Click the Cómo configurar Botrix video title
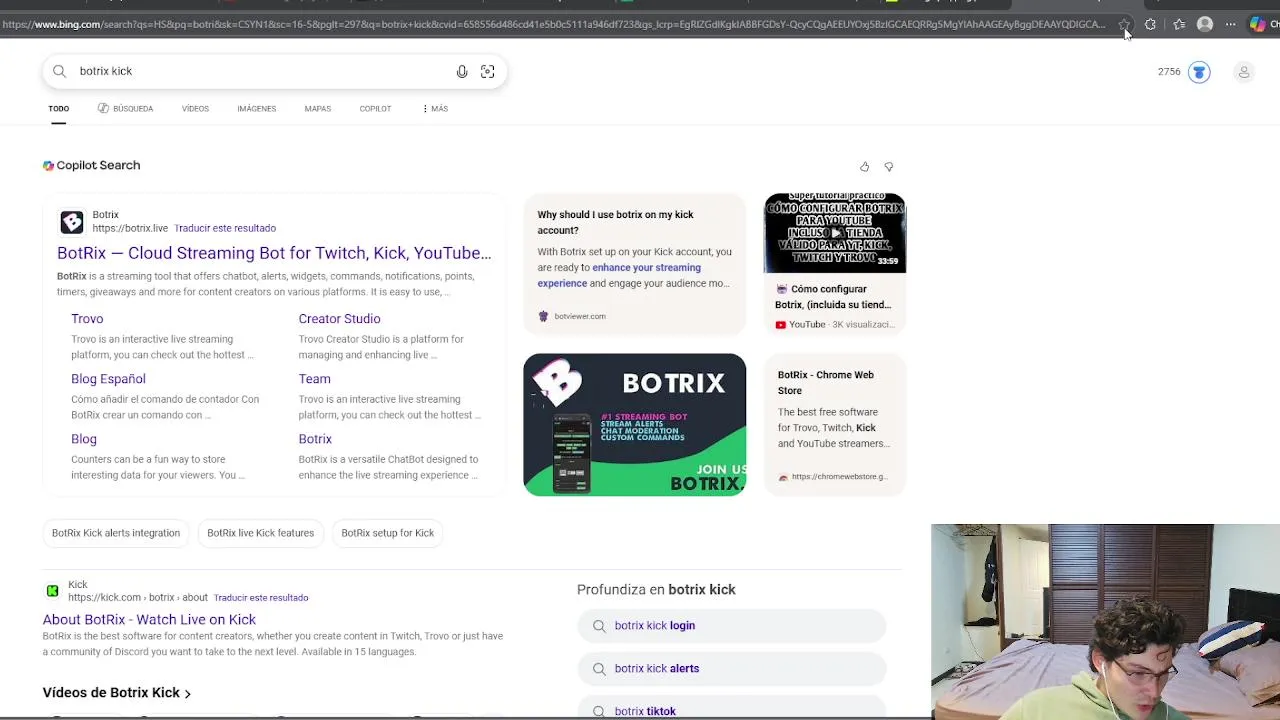Screen dimensions: 1280x720 pos(833,297)
